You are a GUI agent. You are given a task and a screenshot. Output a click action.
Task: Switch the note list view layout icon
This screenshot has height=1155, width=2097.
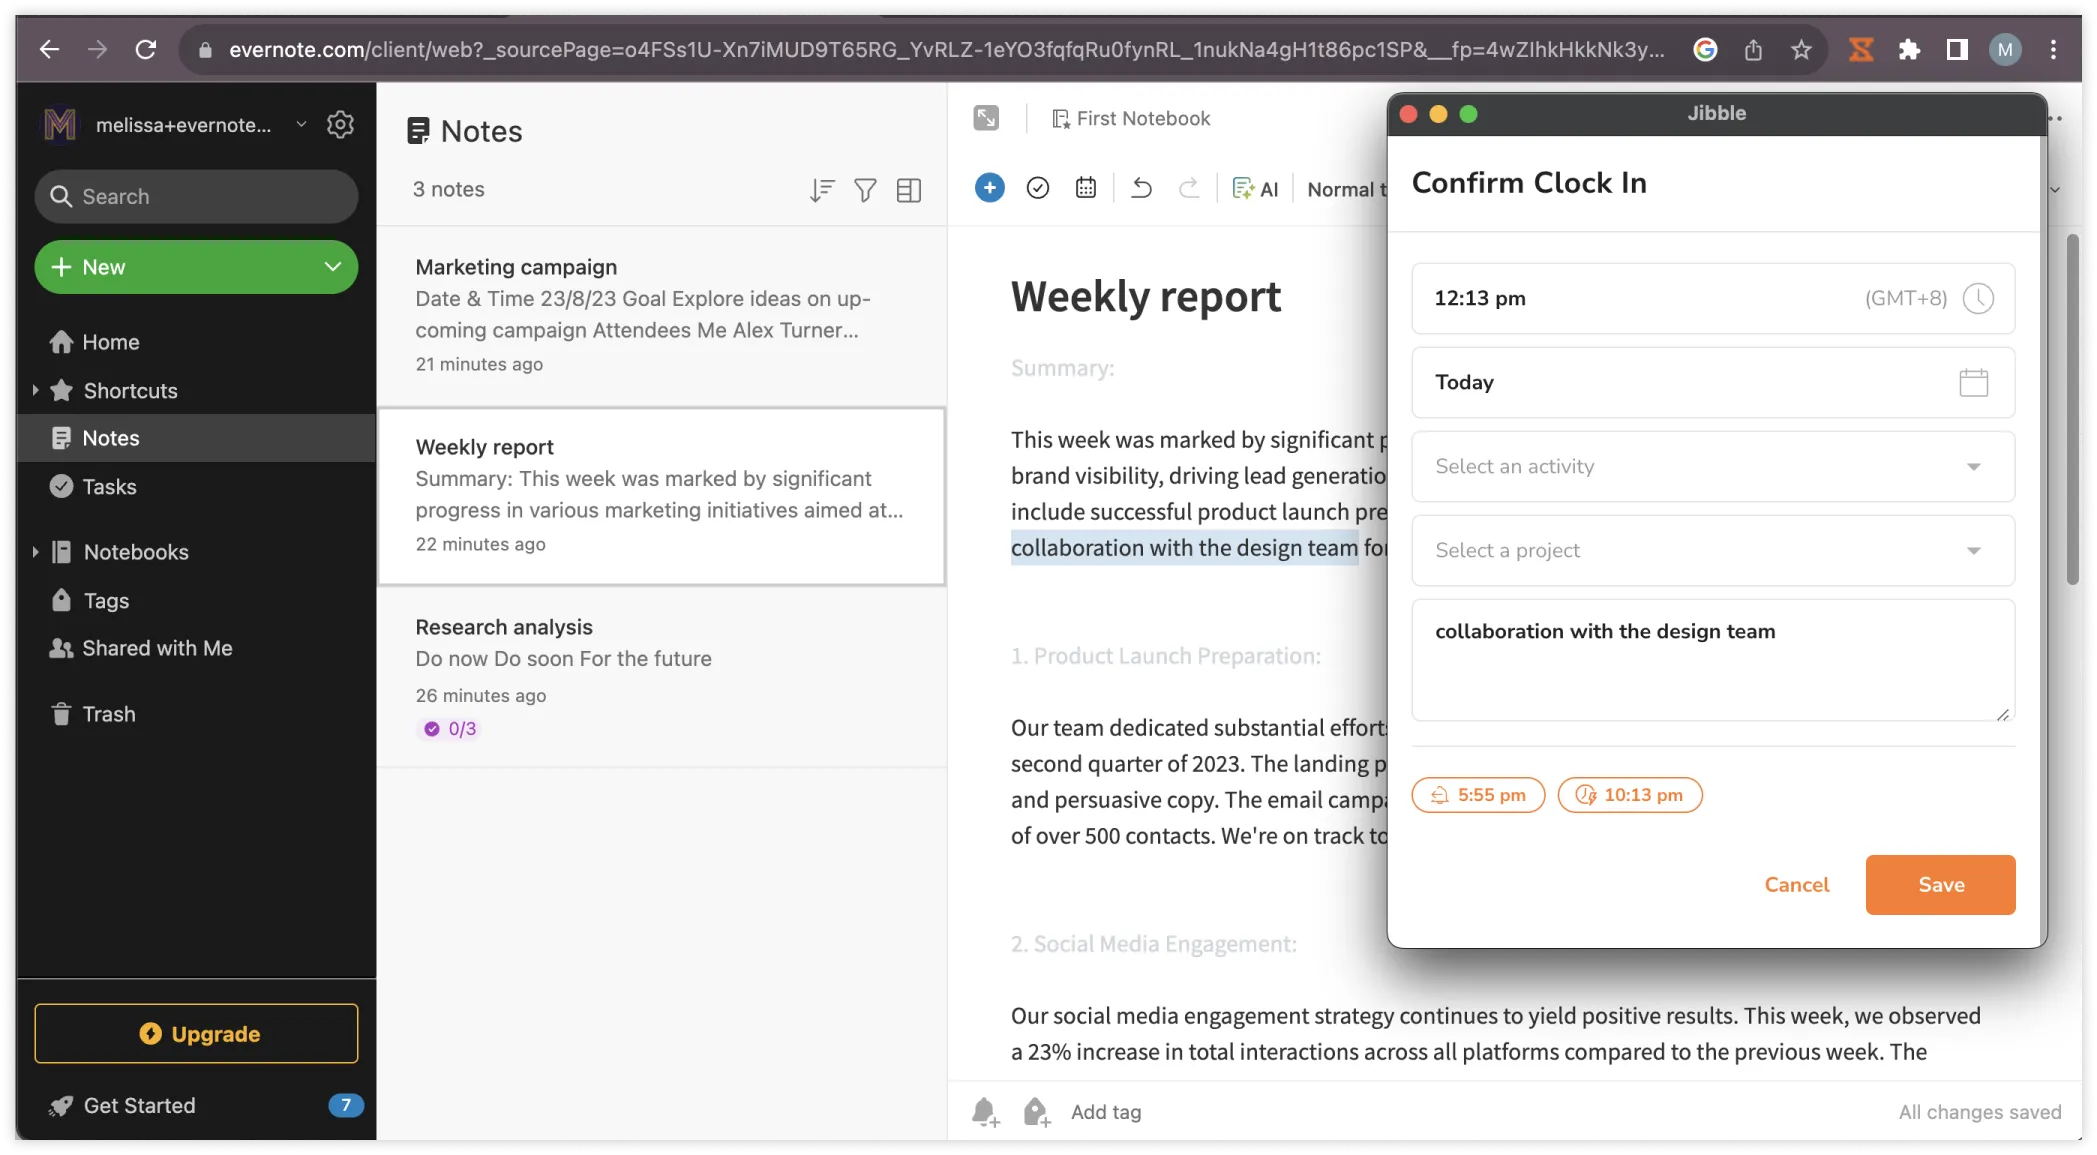(908, 190)
